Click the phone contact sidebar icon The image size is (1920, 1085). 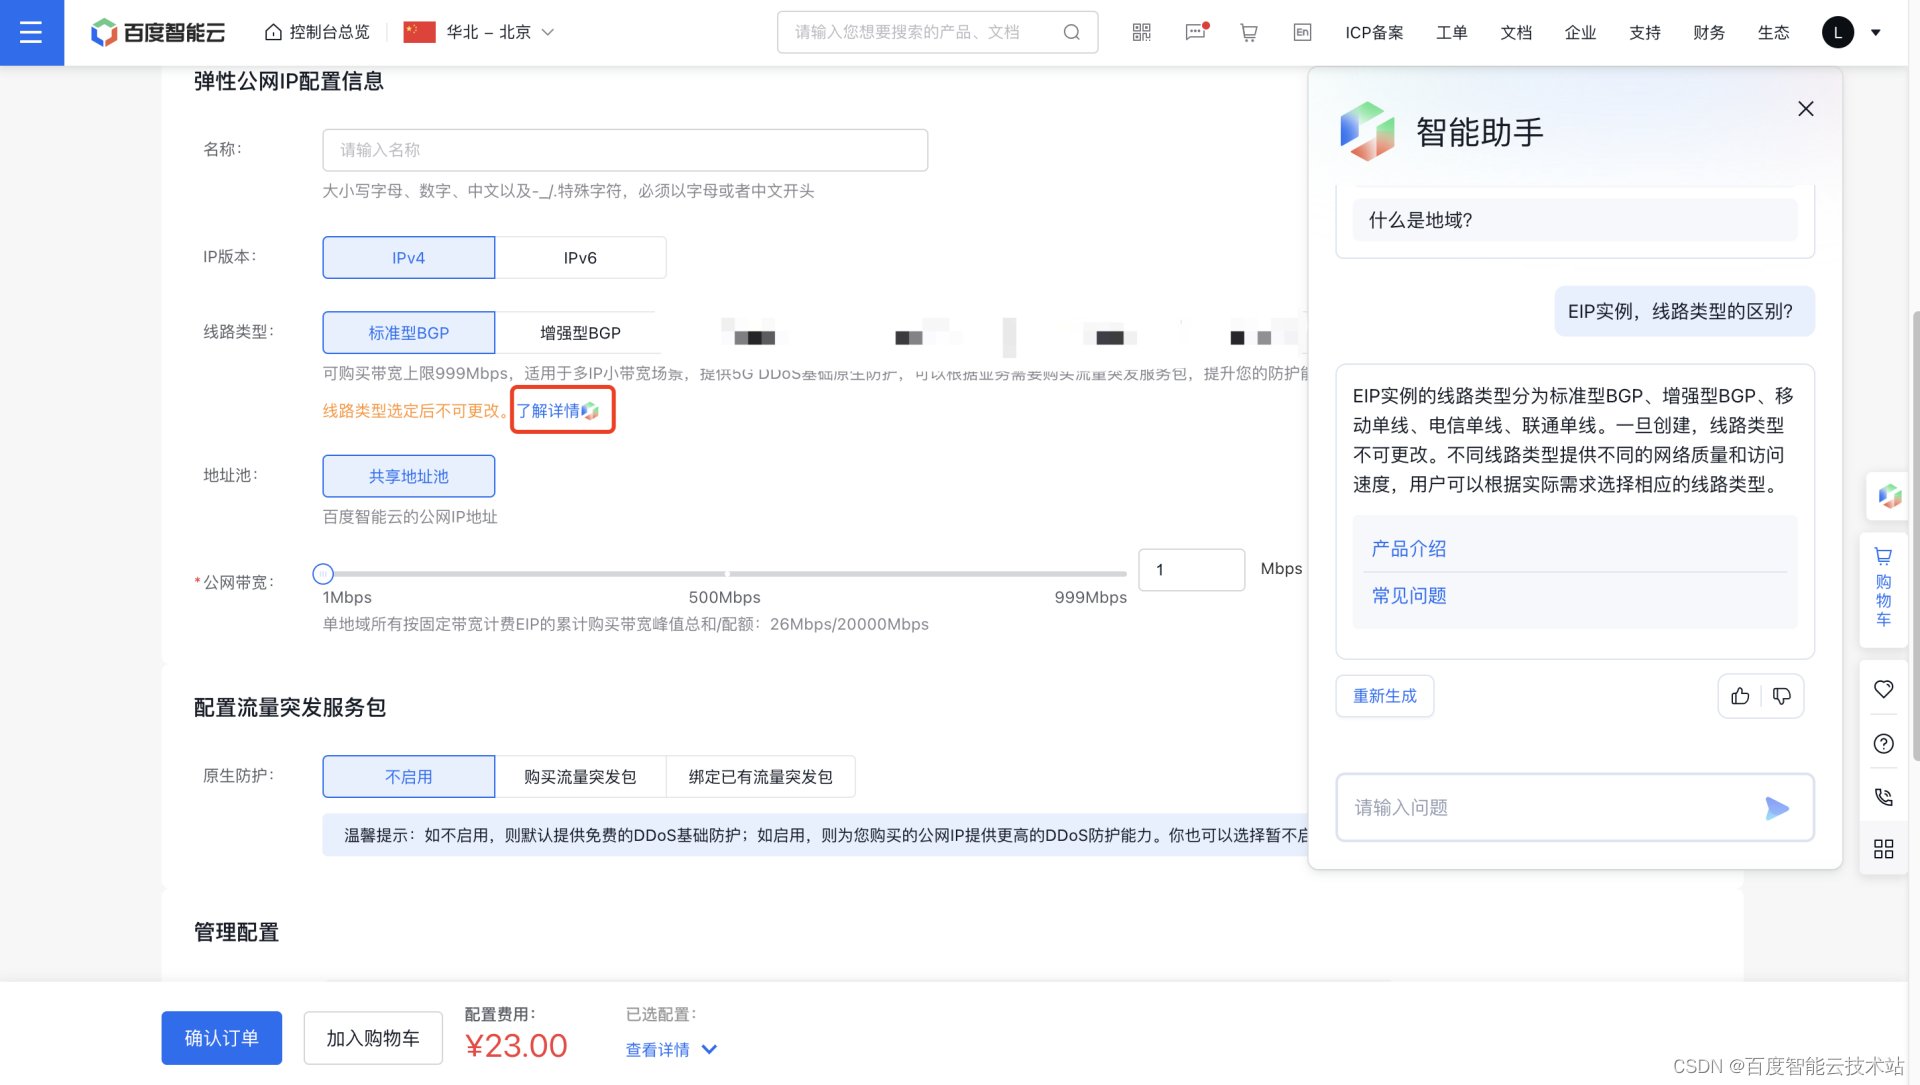(1883, 796)
